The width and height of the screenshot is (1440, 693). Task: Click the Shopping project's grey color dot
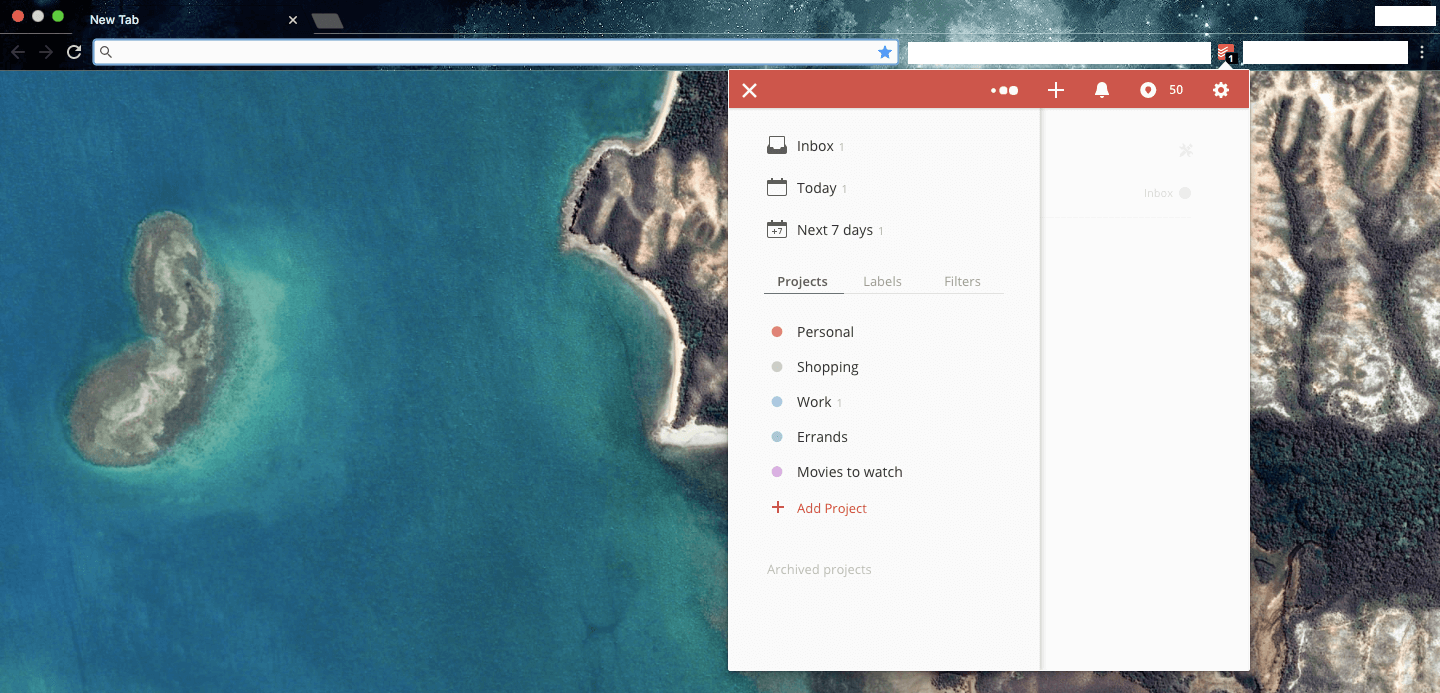tap(777, 367)
